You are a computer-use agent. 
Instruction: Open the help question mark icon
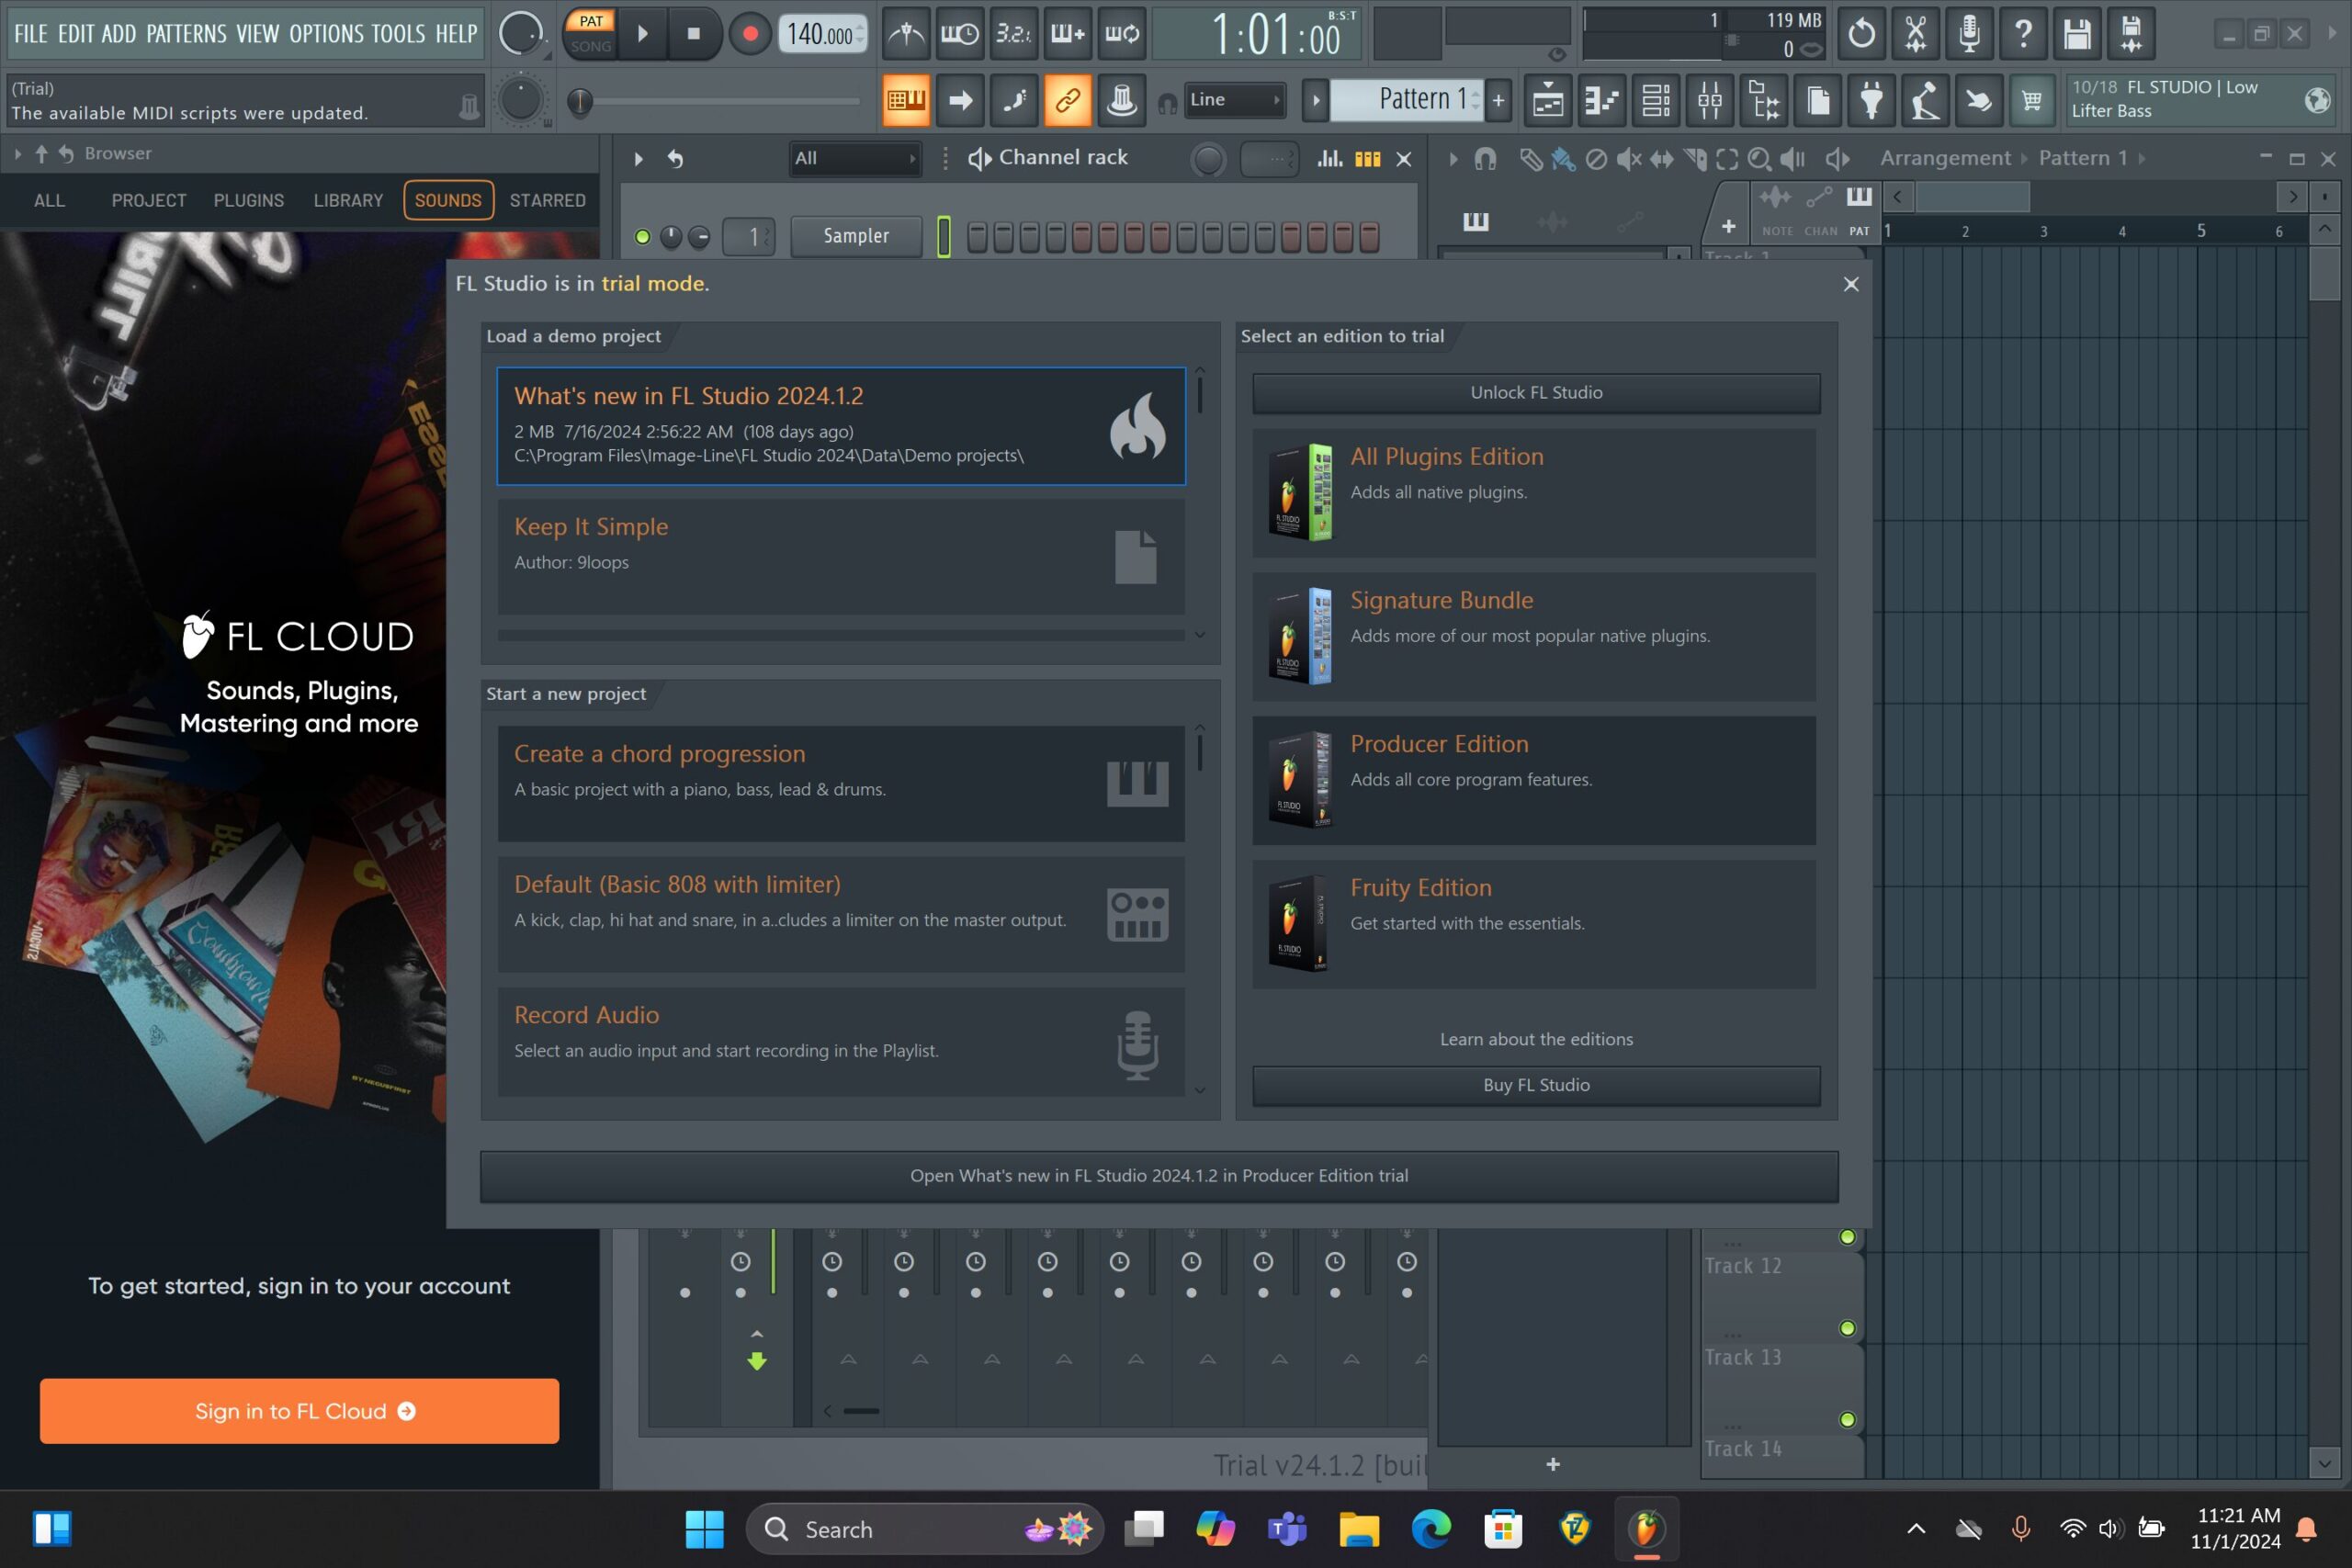[2023, 34]
